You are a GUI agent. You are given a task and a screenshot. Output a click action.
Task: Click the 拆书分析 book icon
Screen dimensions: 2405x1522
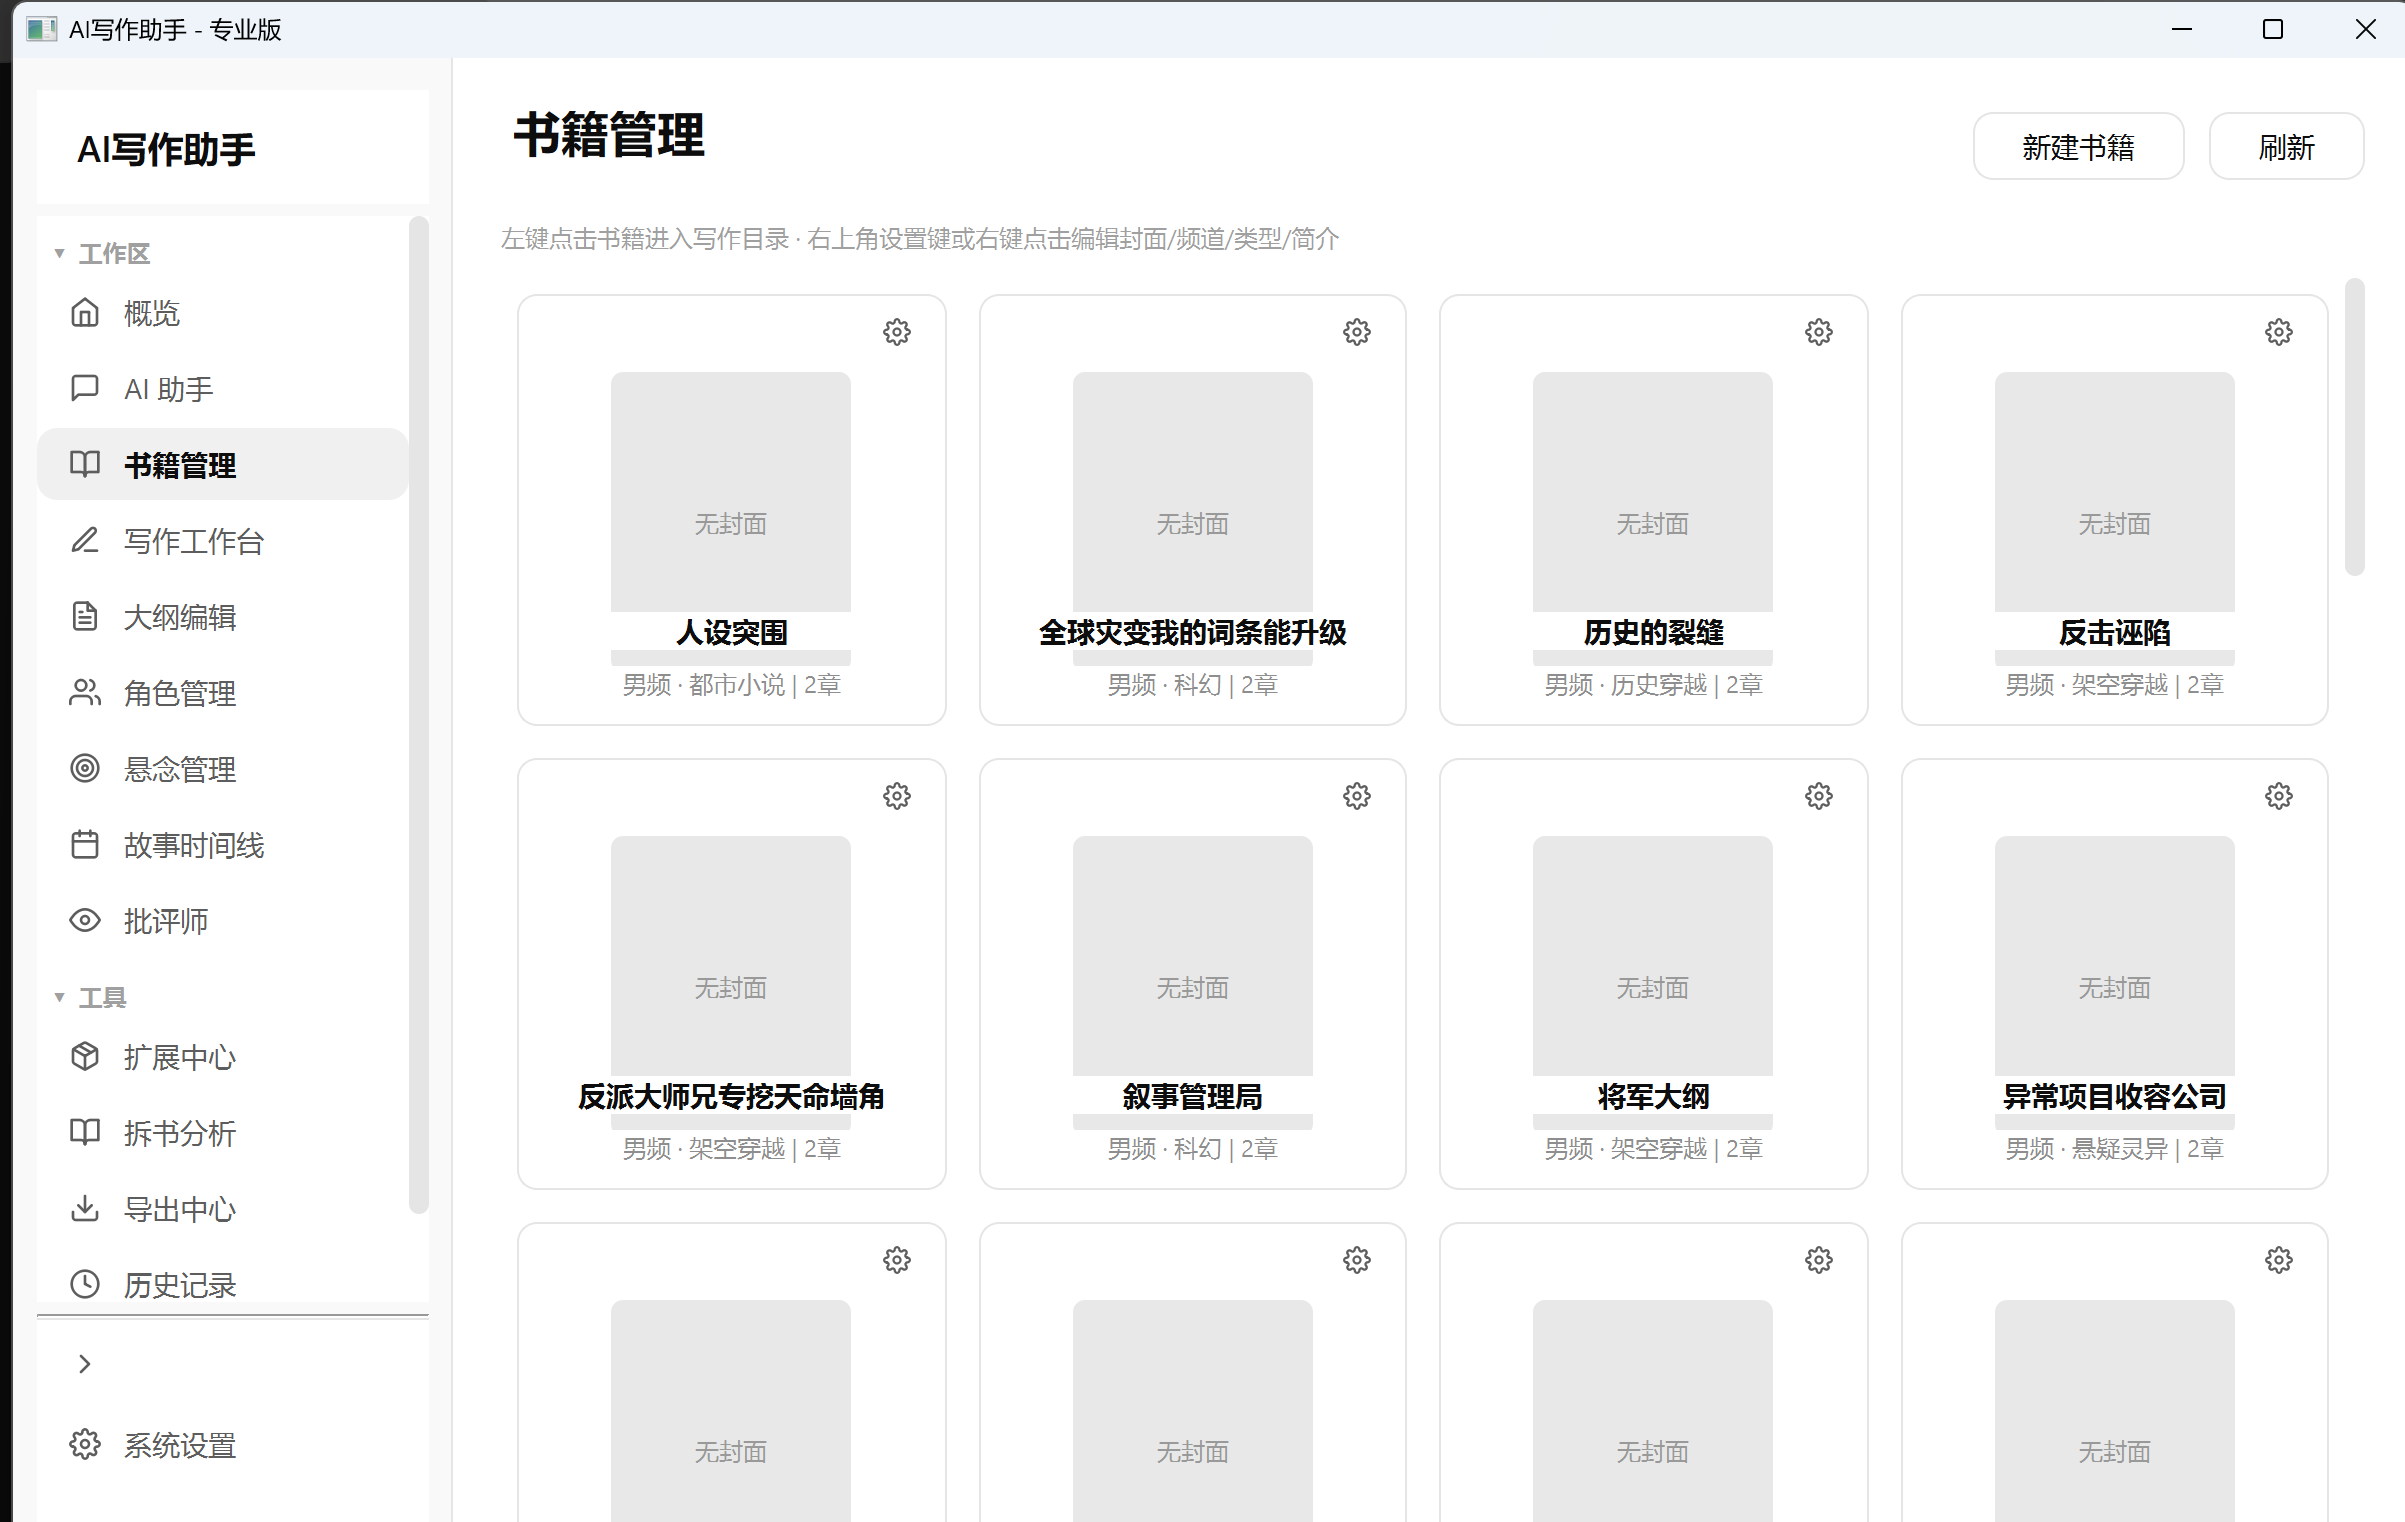(85, 1132)
